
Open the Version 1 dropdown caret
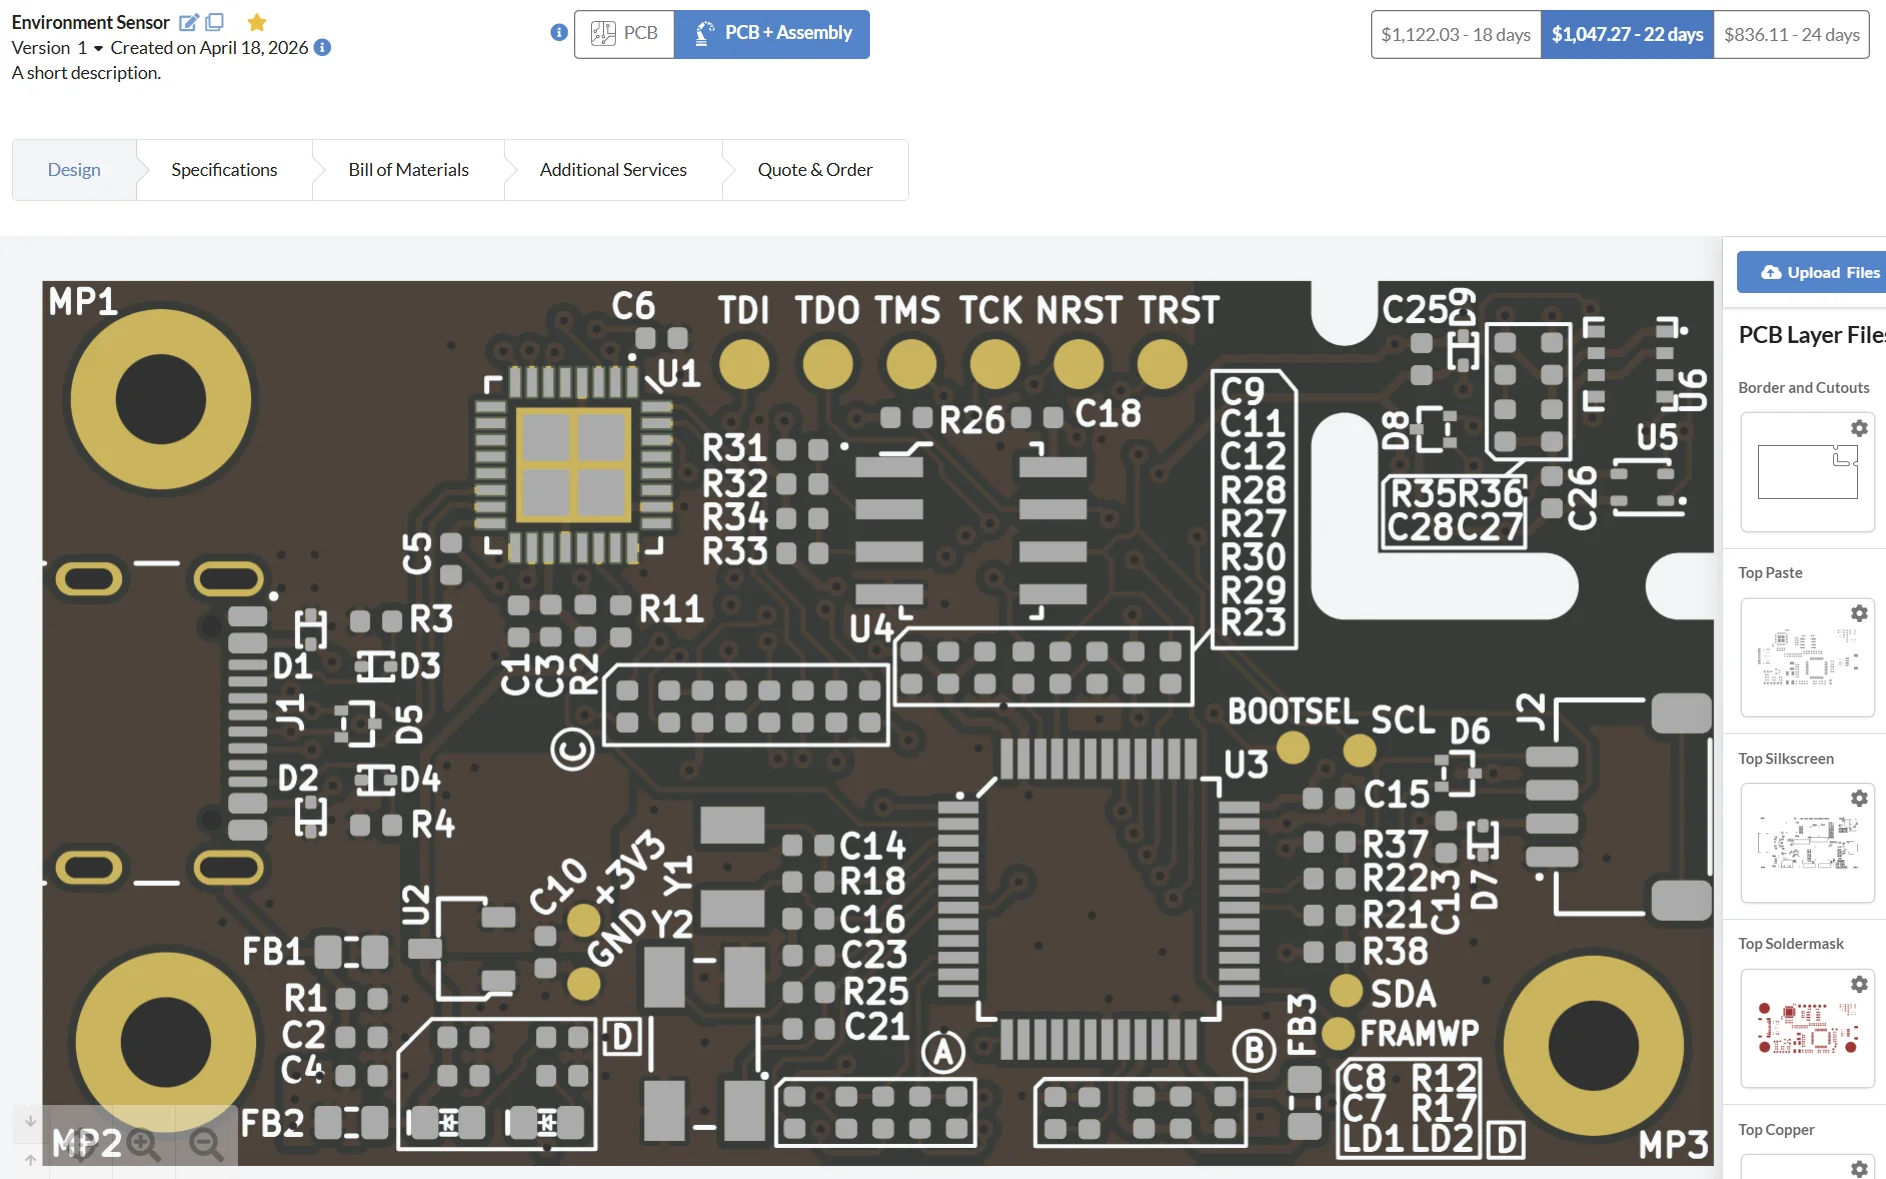(x=98, y=48)
